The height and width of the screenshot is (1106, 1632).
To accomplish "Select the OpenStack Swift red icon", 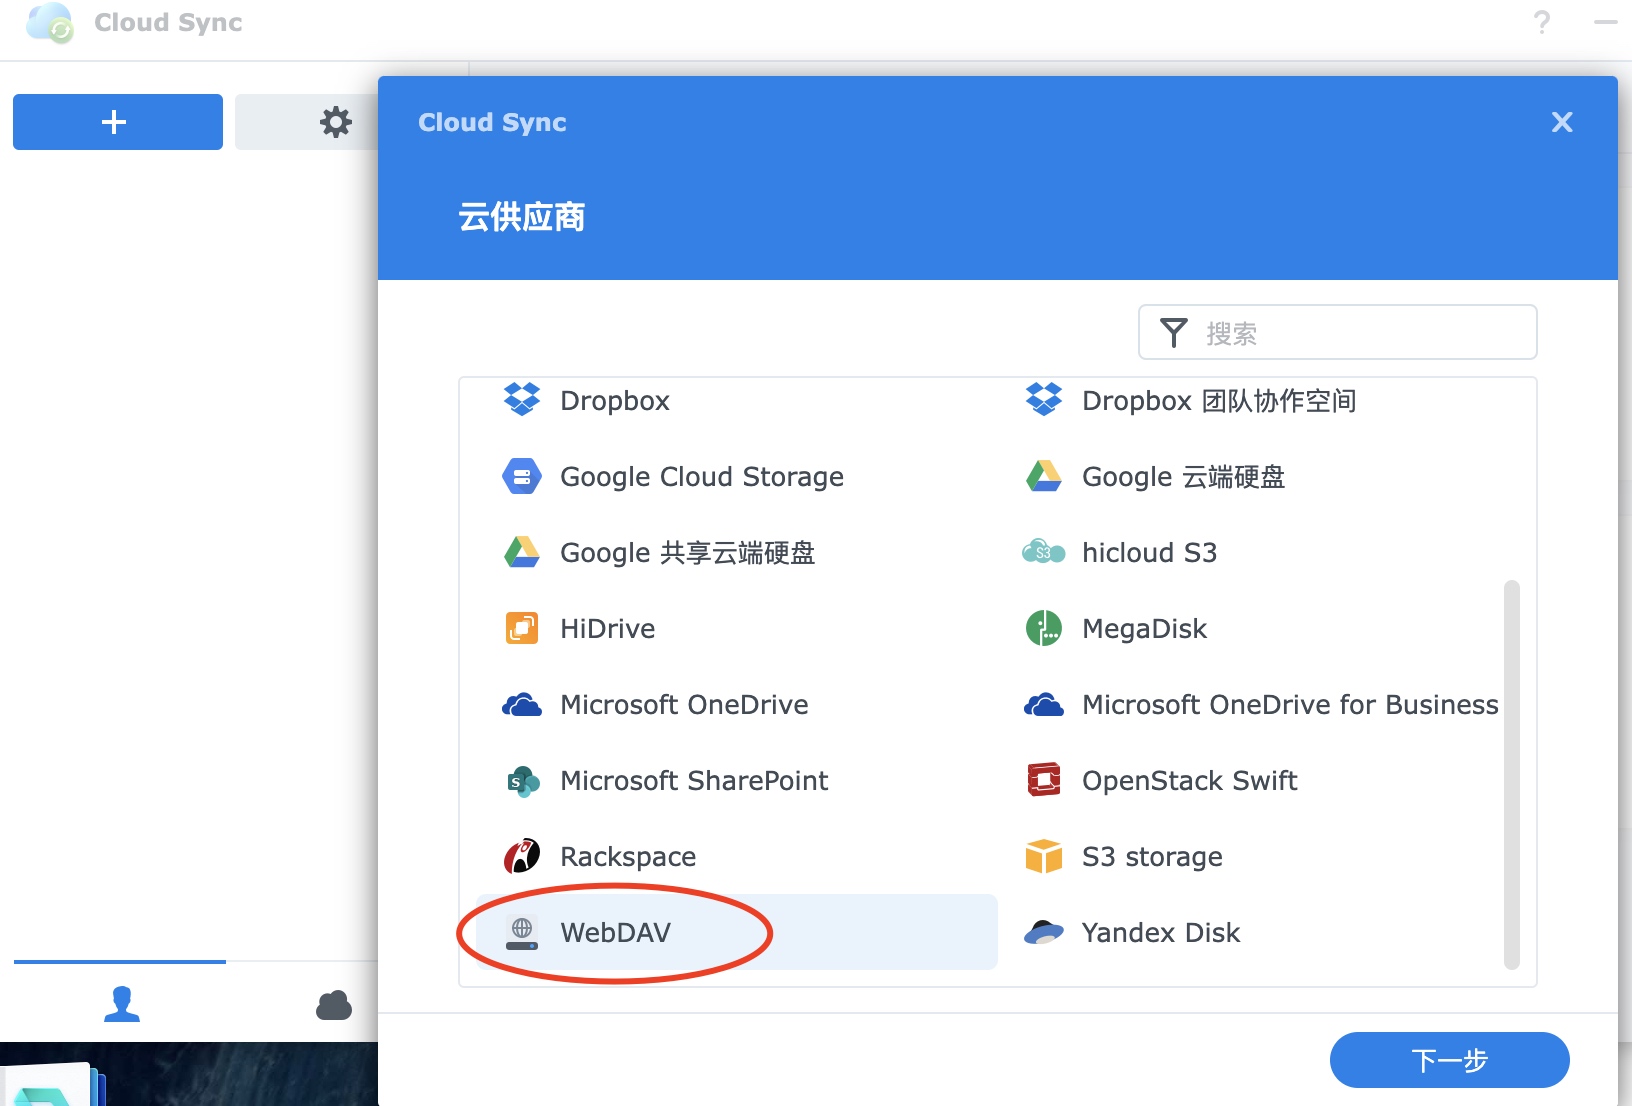I will click(1044, 780).
